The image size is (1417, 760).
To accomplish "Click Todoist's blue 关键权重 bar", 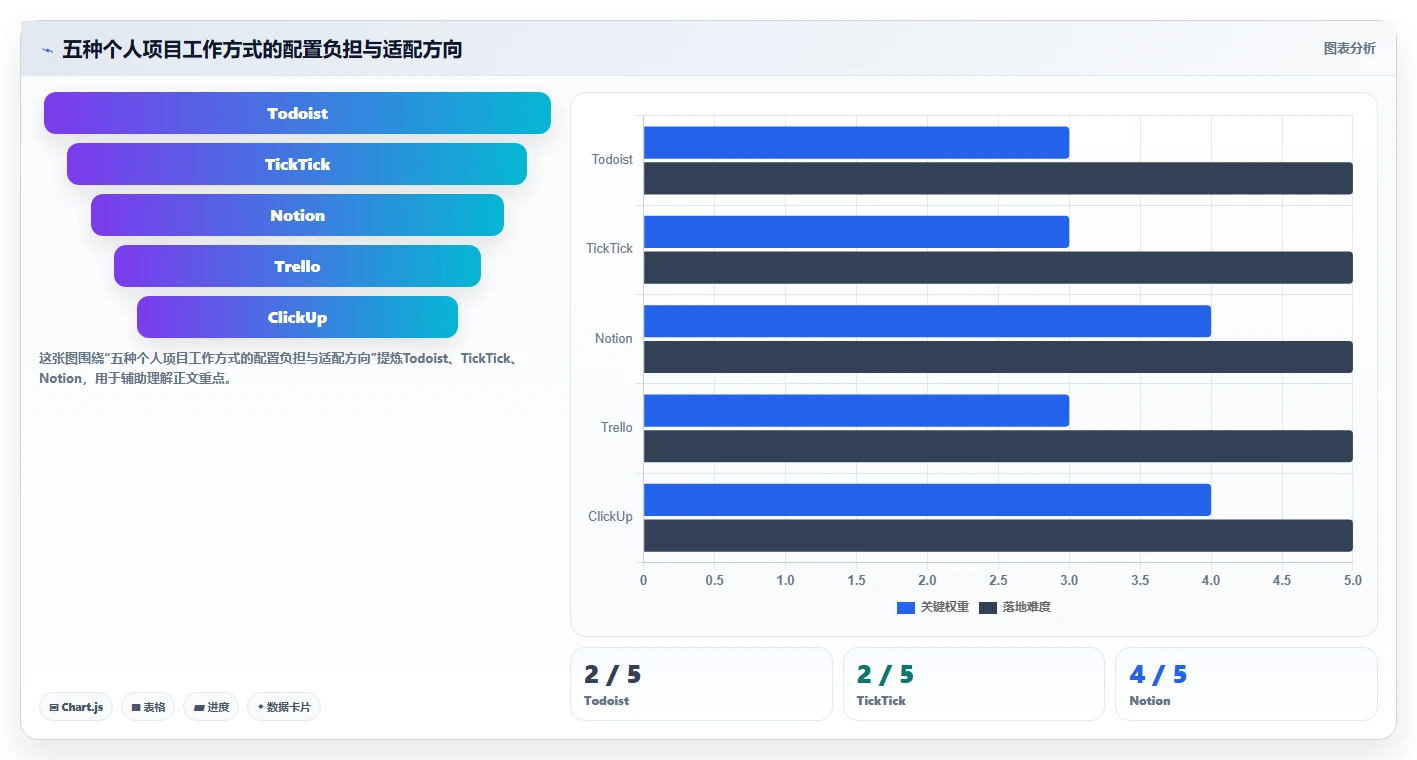I will point(856,142).
